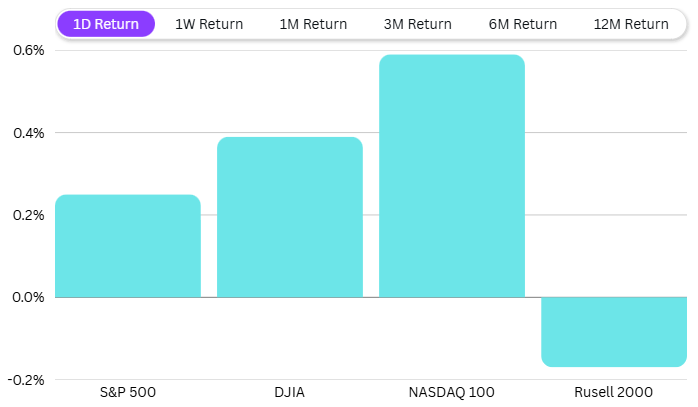Click the negative Rusell 2000 bar
This screenshot has width=698, height=407.
[x=614, y=332]
